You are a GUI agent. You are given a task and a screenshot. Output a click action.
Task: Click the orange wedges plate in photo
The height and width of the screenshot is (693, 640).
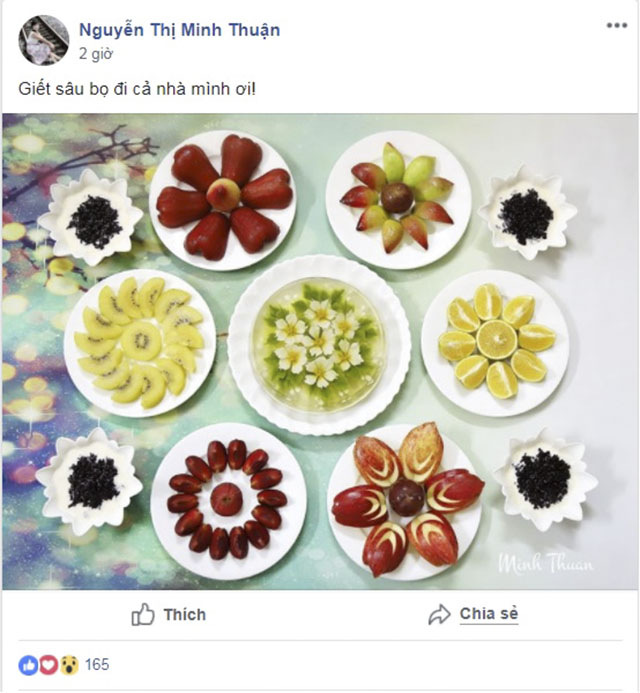point(494,342)
